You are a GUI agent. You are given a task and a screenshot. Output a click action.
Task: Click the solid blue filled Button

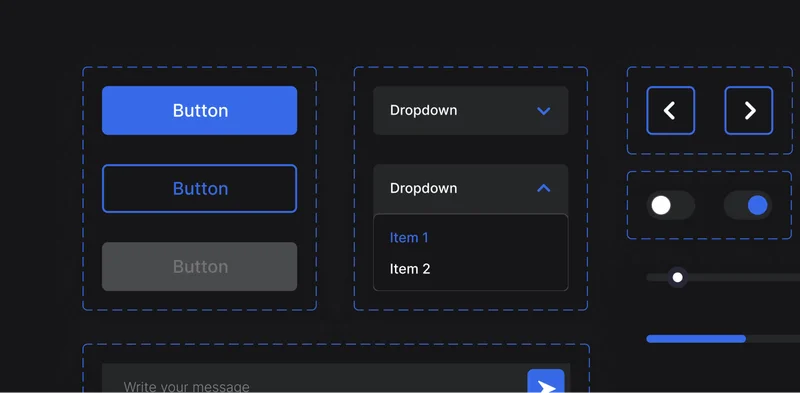pos(199,110)
